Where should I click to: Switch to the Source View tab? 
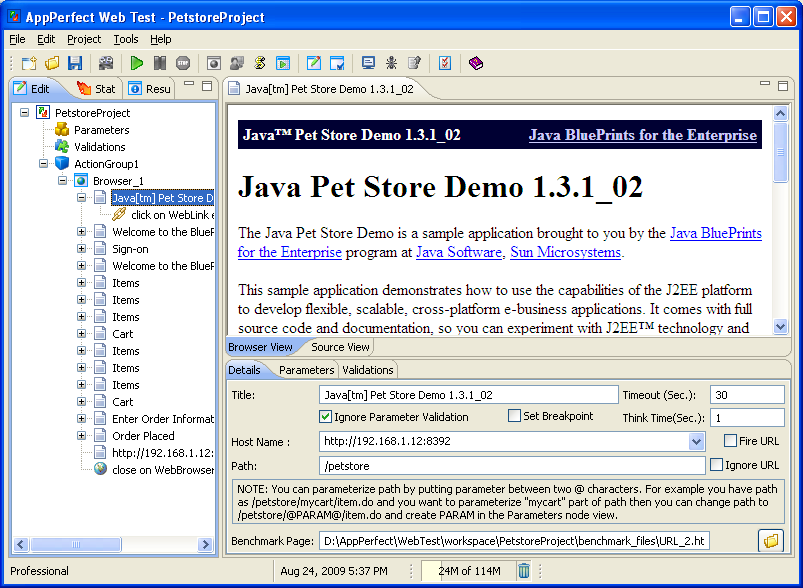pos(340,347)
